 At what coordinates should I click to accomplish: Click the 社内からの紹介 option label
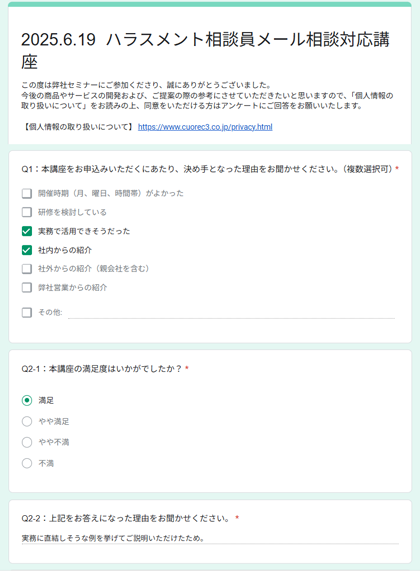point(65,250)
